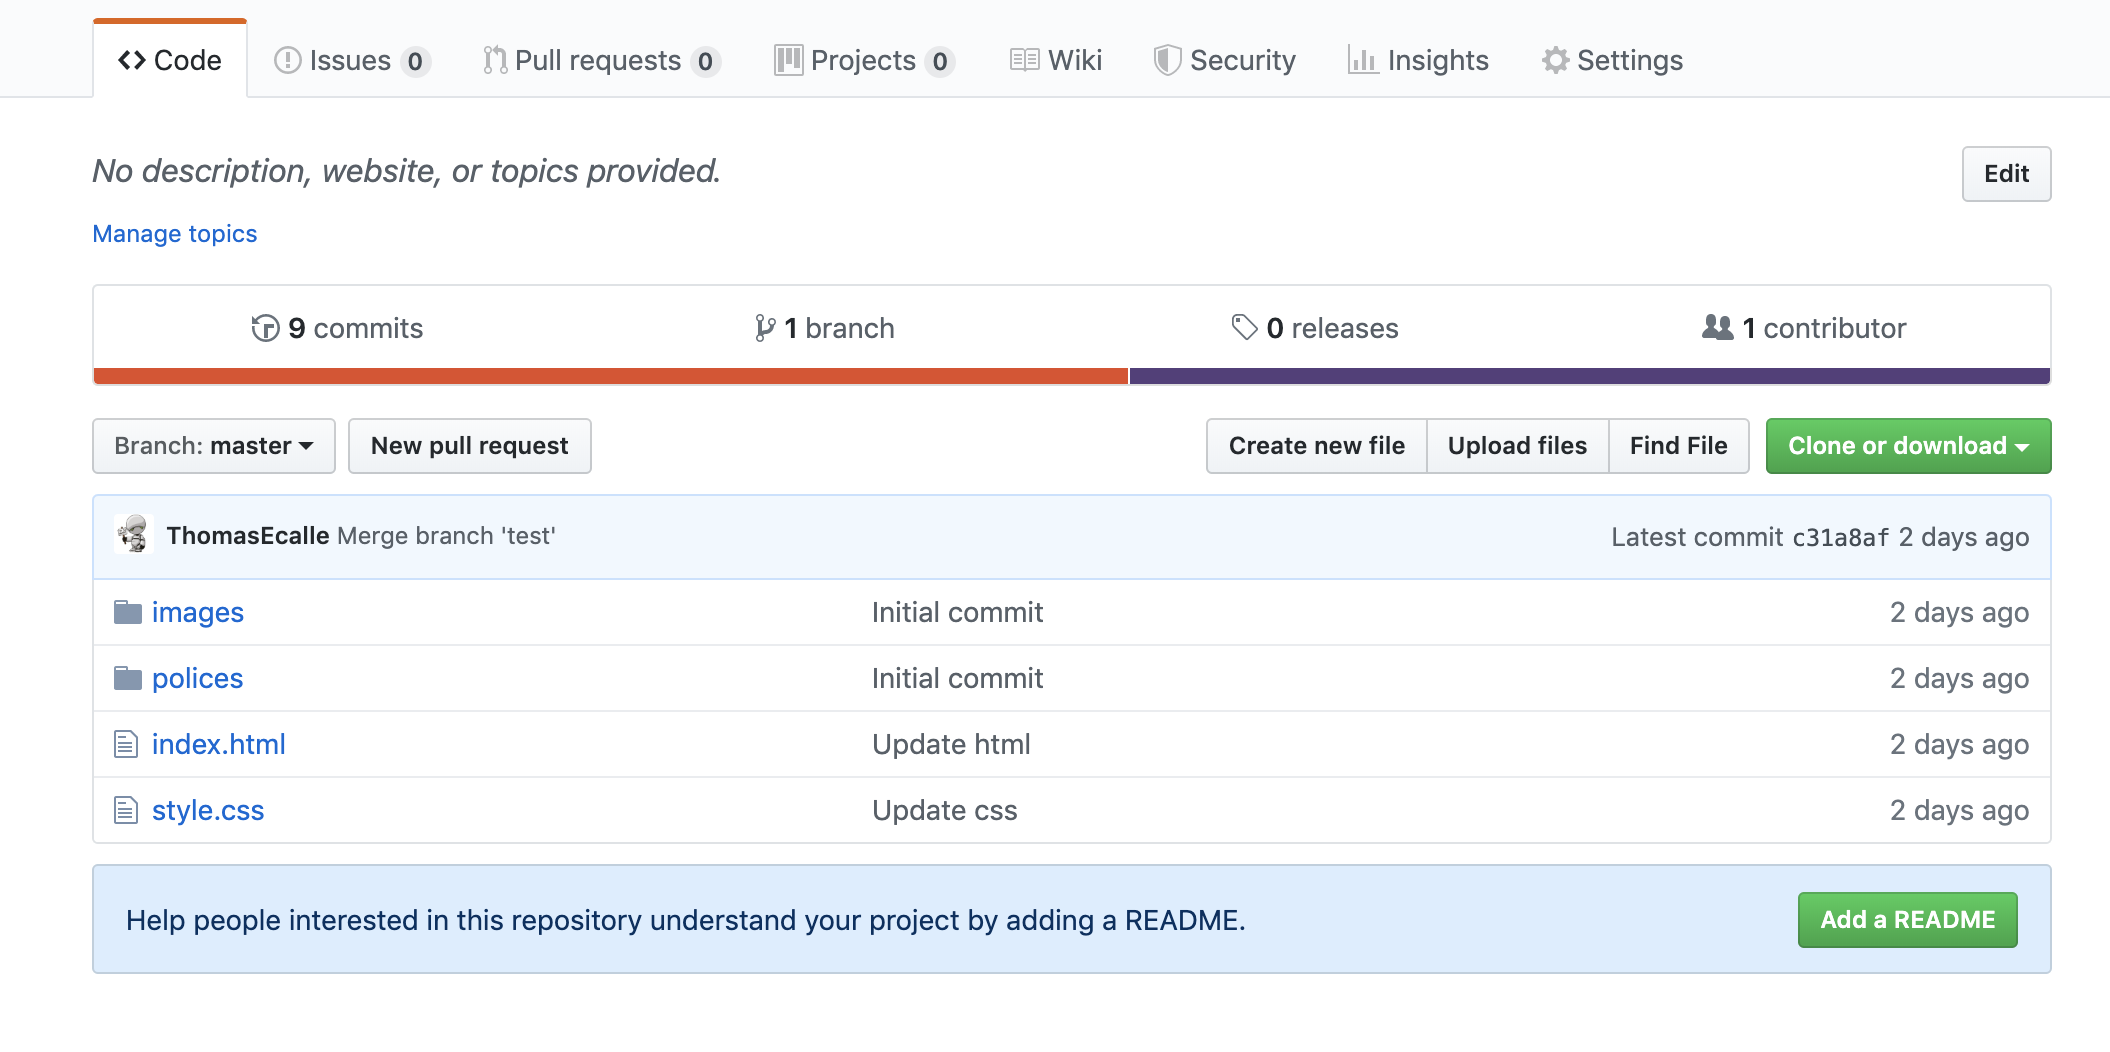Open the index.html file
Image resolution: width=2110 pixels, height=1052 pixels.
click(219, 744)
